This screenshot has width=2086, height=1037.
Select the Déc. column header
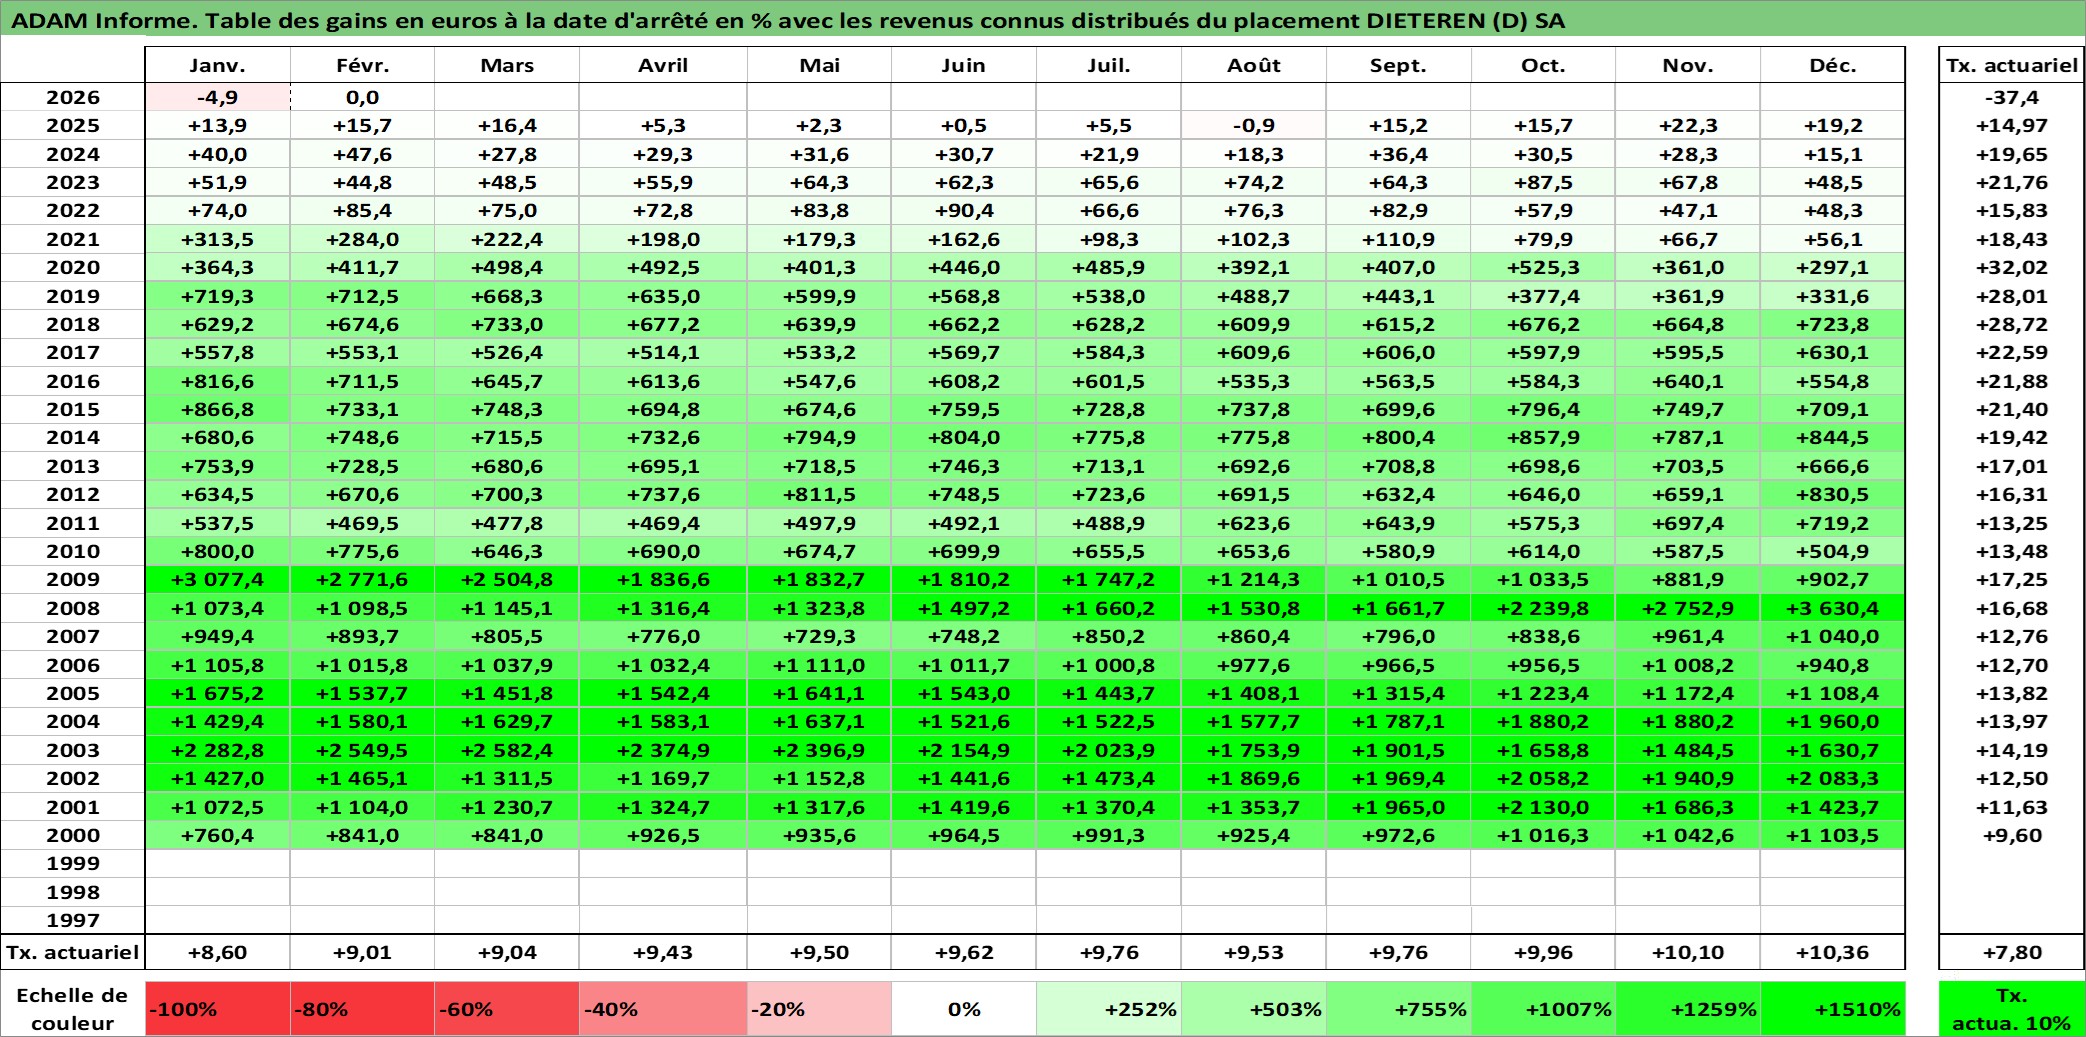(x=1833, y=65)
